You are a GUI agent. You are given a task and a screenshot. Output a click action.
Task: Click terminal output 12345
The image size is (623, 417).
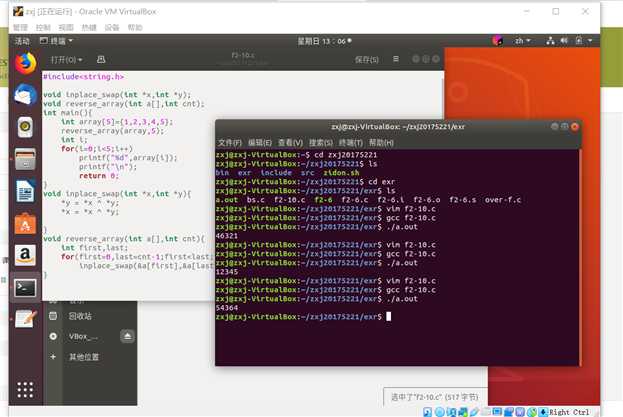226,272
